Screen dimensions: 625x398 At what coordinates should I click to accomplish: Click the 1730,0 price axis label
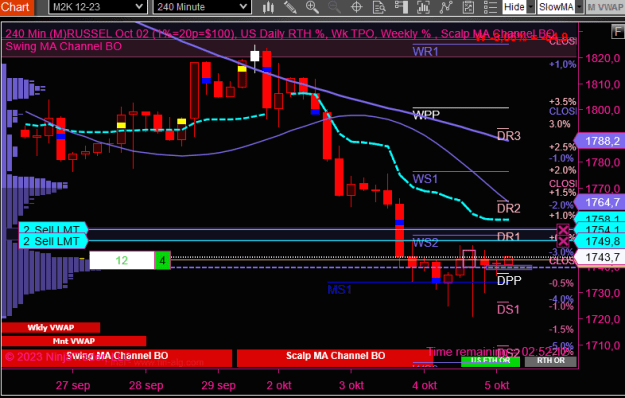(603, 293)
